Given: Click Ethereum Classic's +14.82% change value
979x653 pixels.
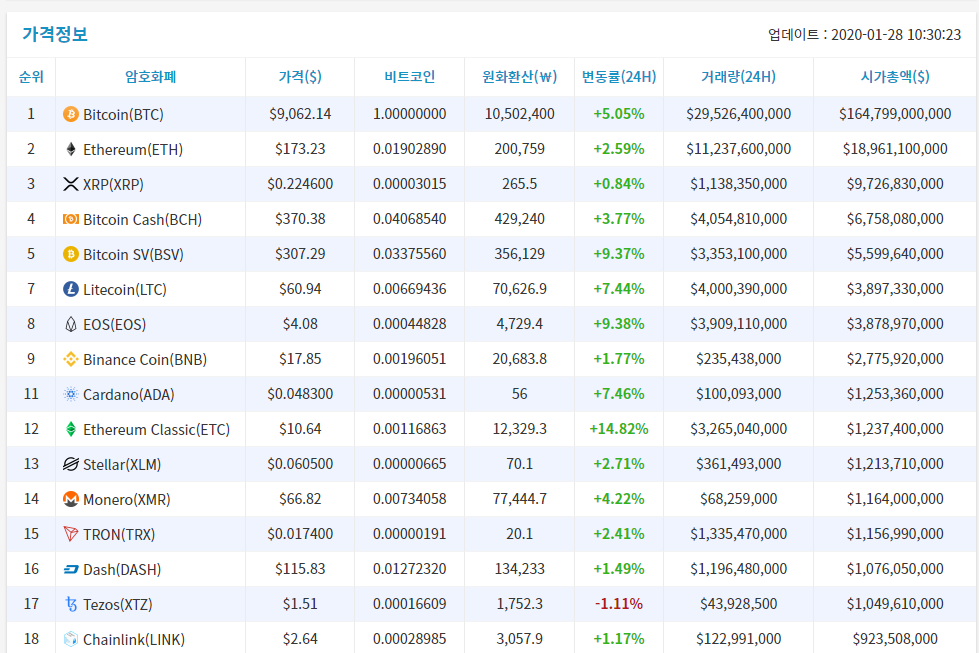Looking at the screenshot, I should (619, 428).
